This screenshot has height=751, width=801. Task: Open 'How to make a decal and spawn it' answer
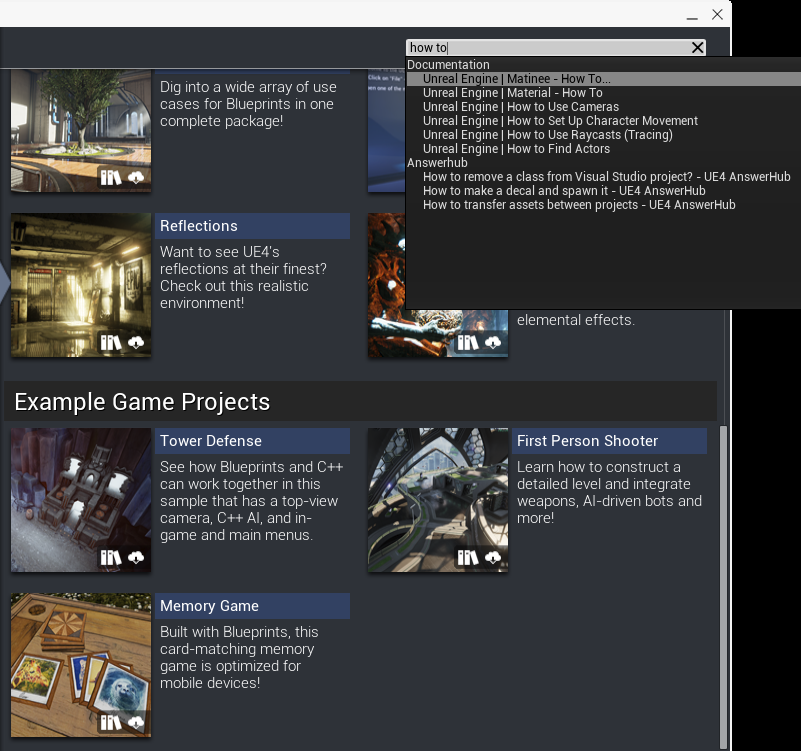[564, 191]
